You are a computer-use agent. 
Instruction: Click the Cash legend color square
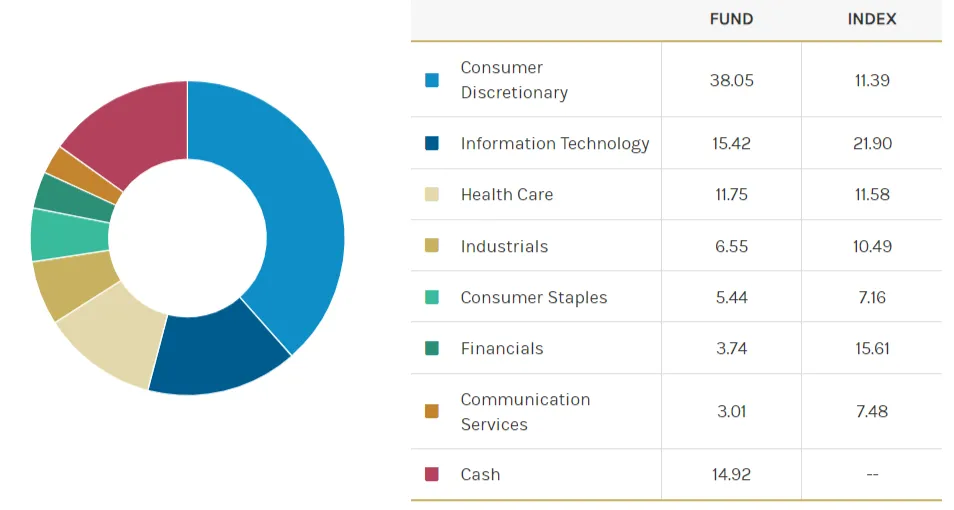click(432, 475)
